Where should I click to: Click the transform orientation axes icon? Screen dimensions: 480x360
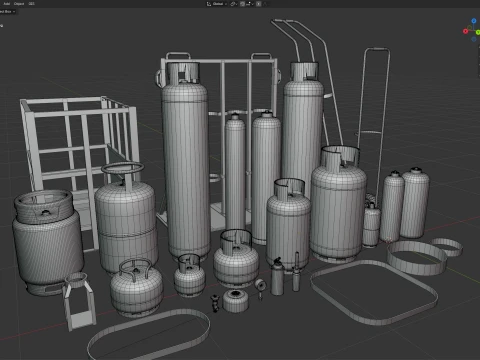(209, 4)
